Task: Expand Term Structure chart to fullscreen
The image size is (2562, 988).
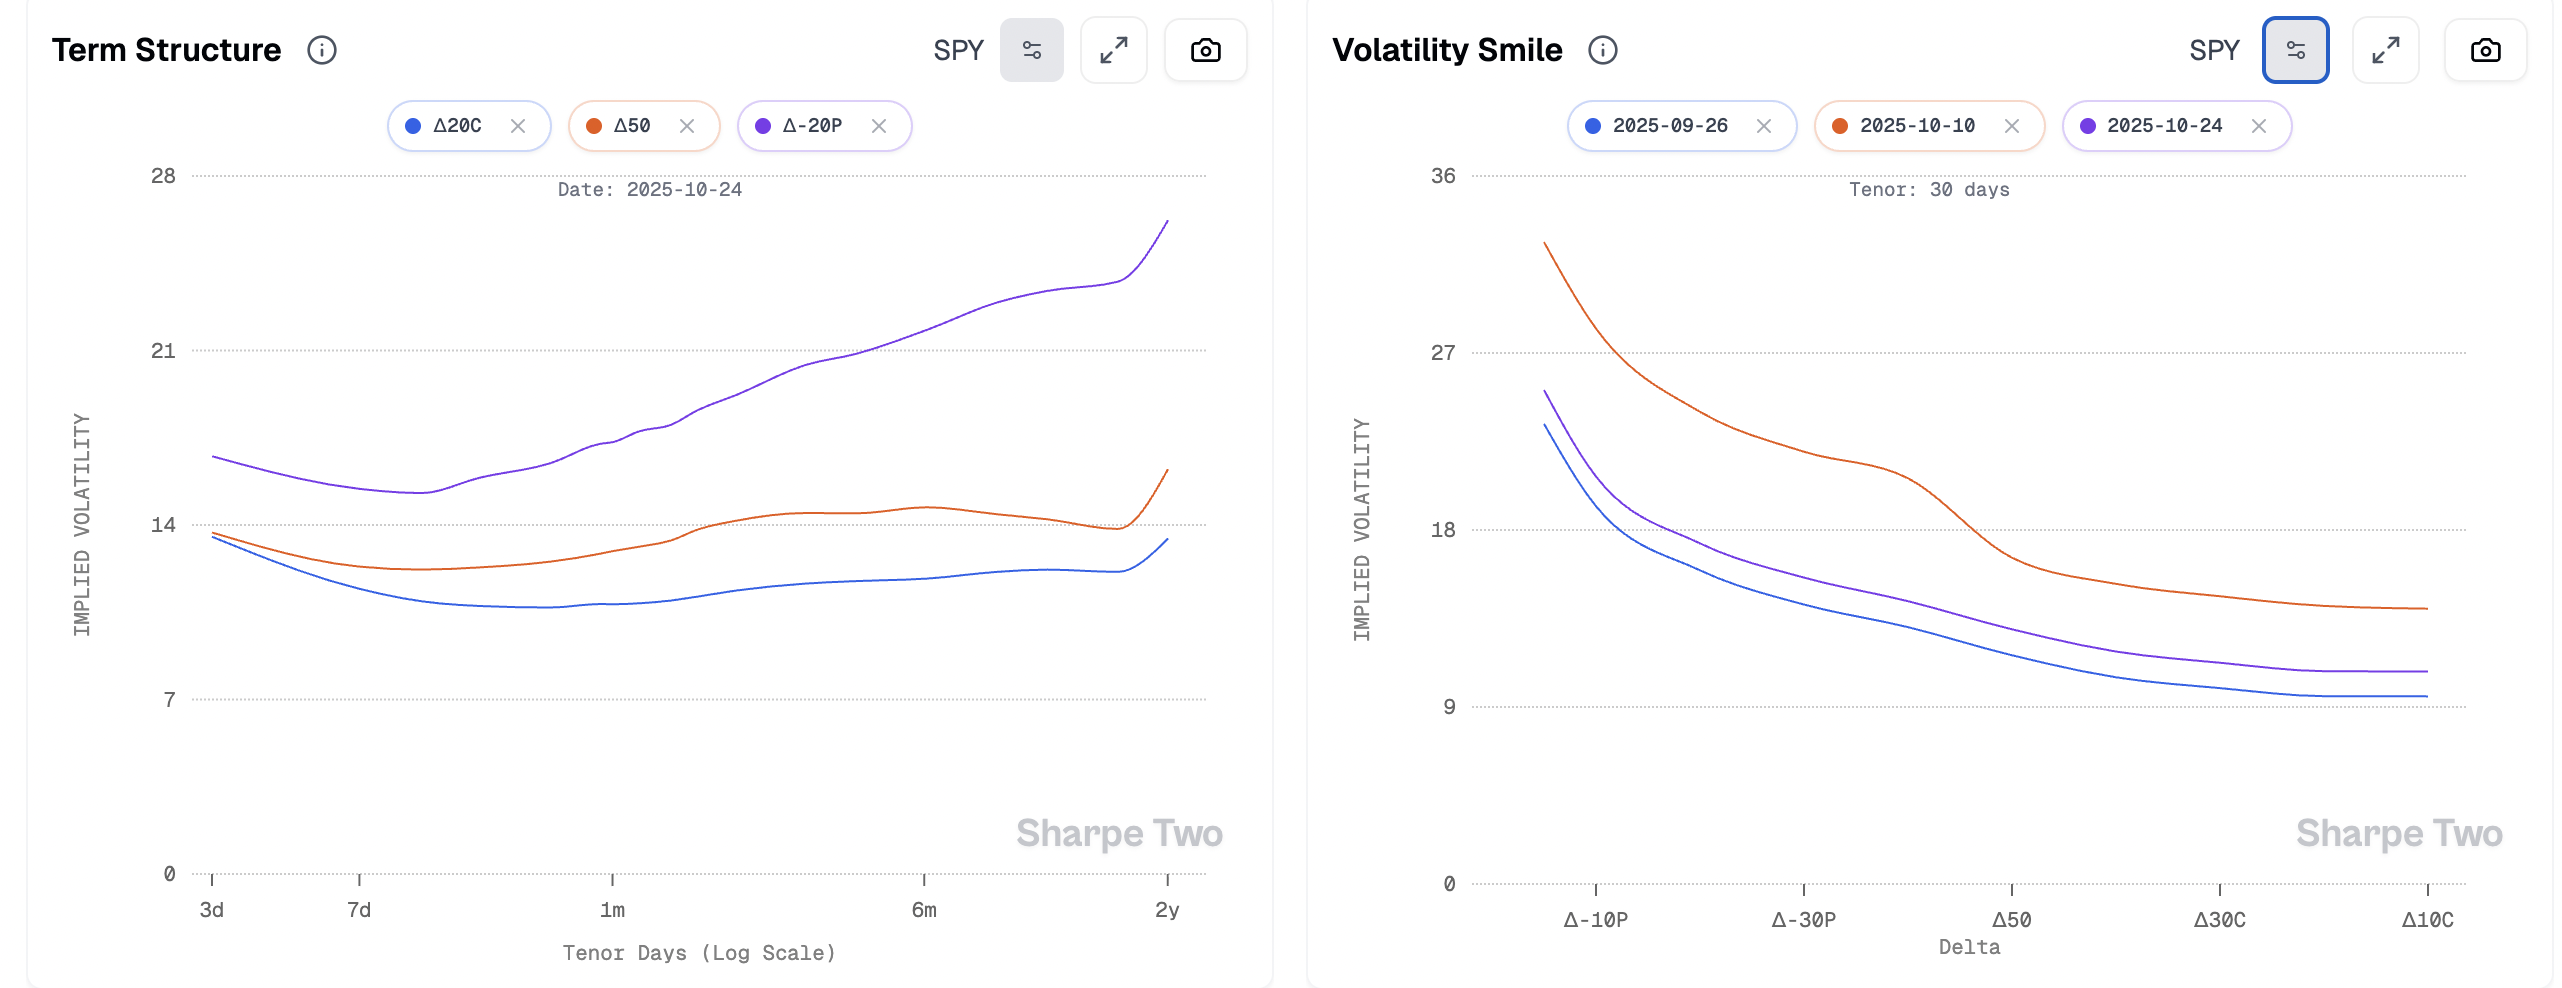Action: [x=1113, y=50]
